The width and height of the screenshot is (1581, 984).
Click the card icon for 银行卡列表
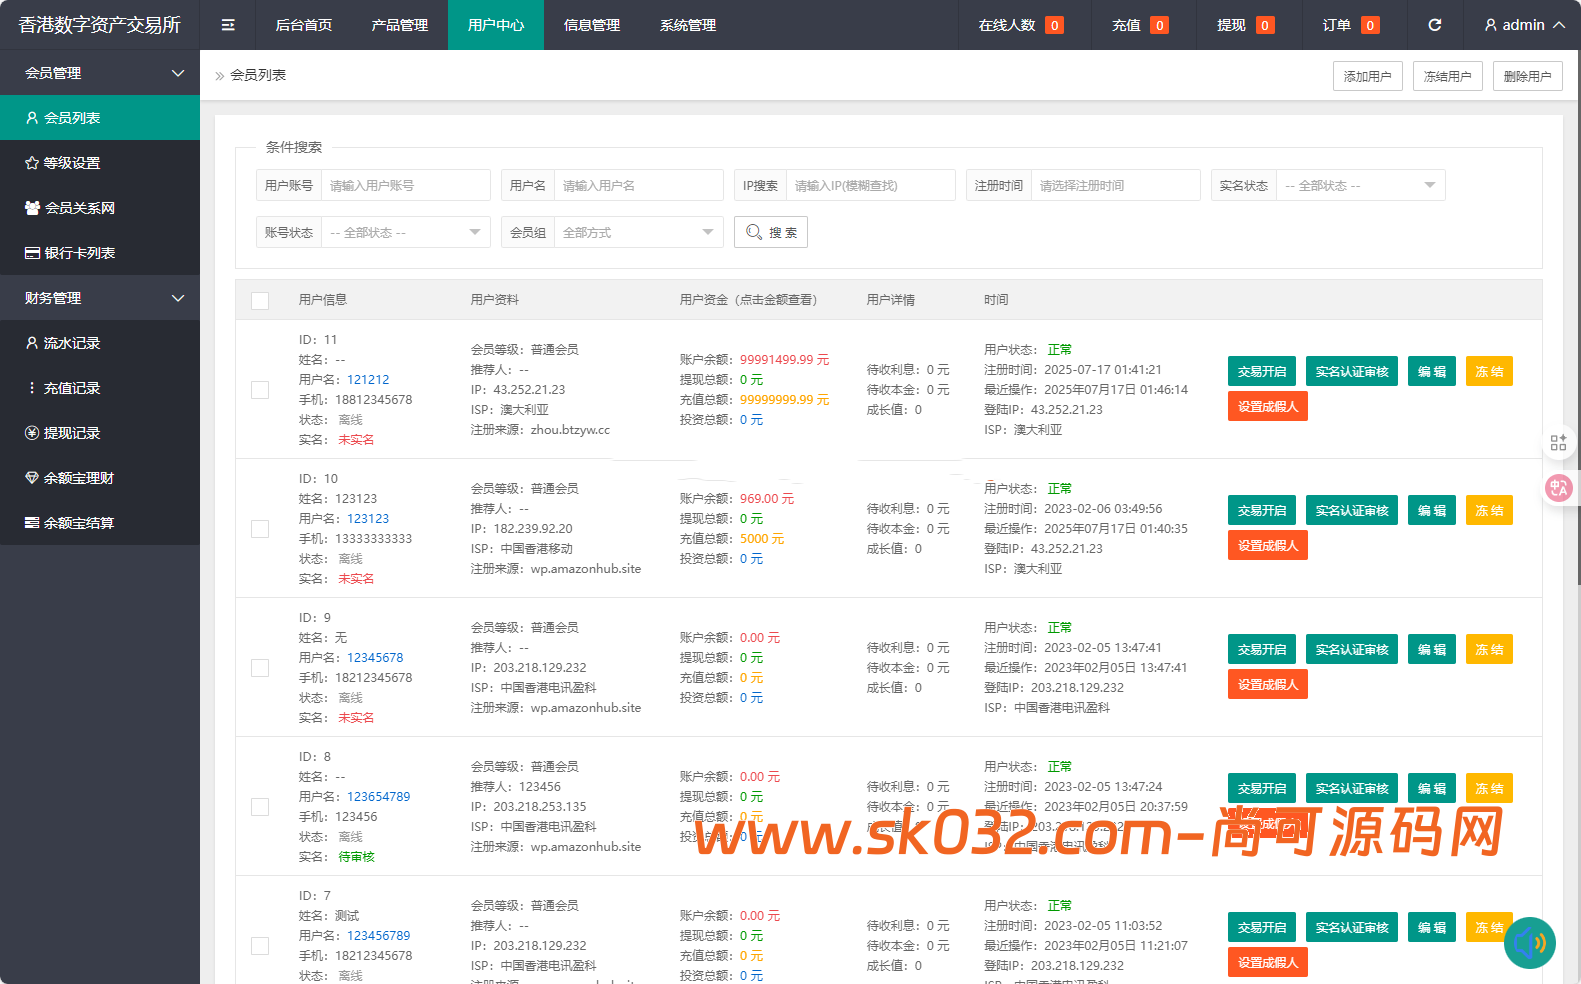(x=32, y=253)
